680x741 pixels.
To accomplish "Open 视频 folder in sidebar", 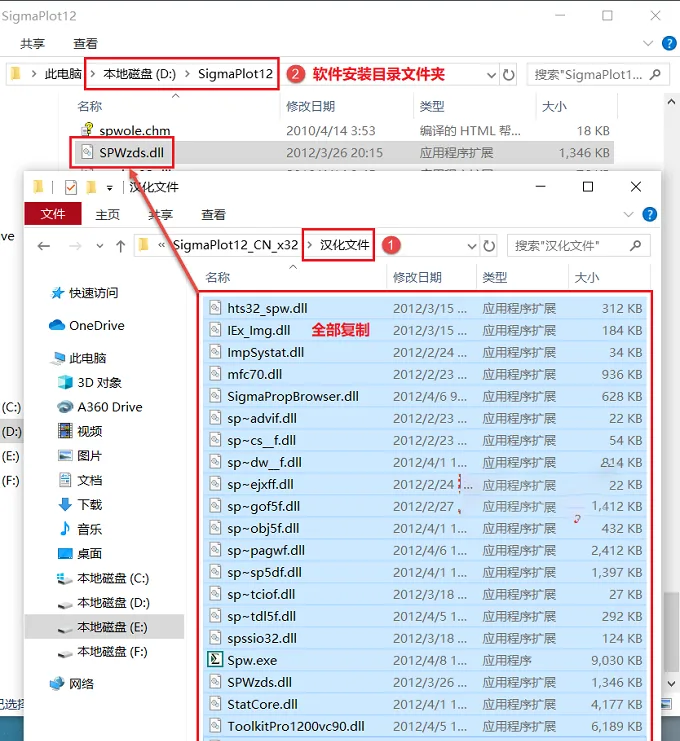I will (80, 431).
